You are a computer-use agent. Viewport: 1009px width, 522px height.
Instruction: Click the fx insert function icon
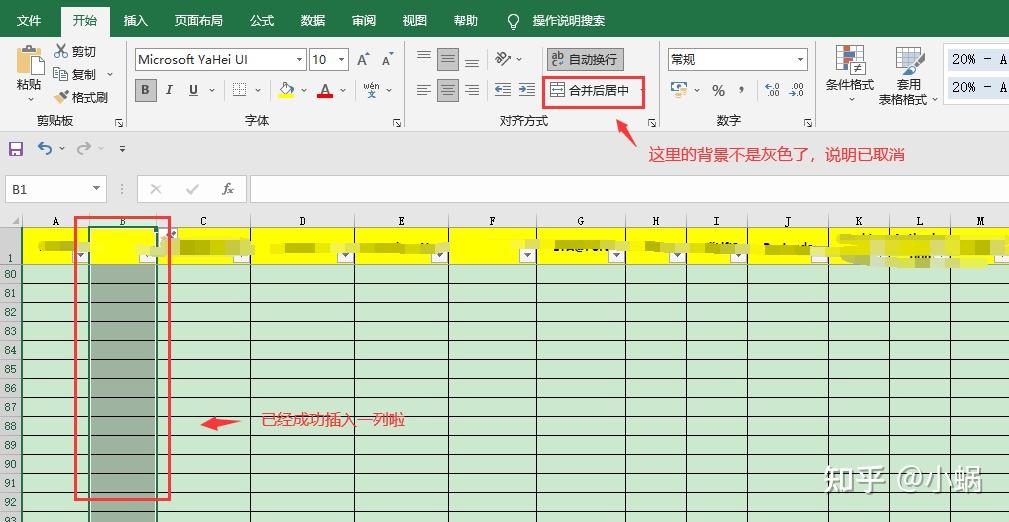(x=228, y=189)
